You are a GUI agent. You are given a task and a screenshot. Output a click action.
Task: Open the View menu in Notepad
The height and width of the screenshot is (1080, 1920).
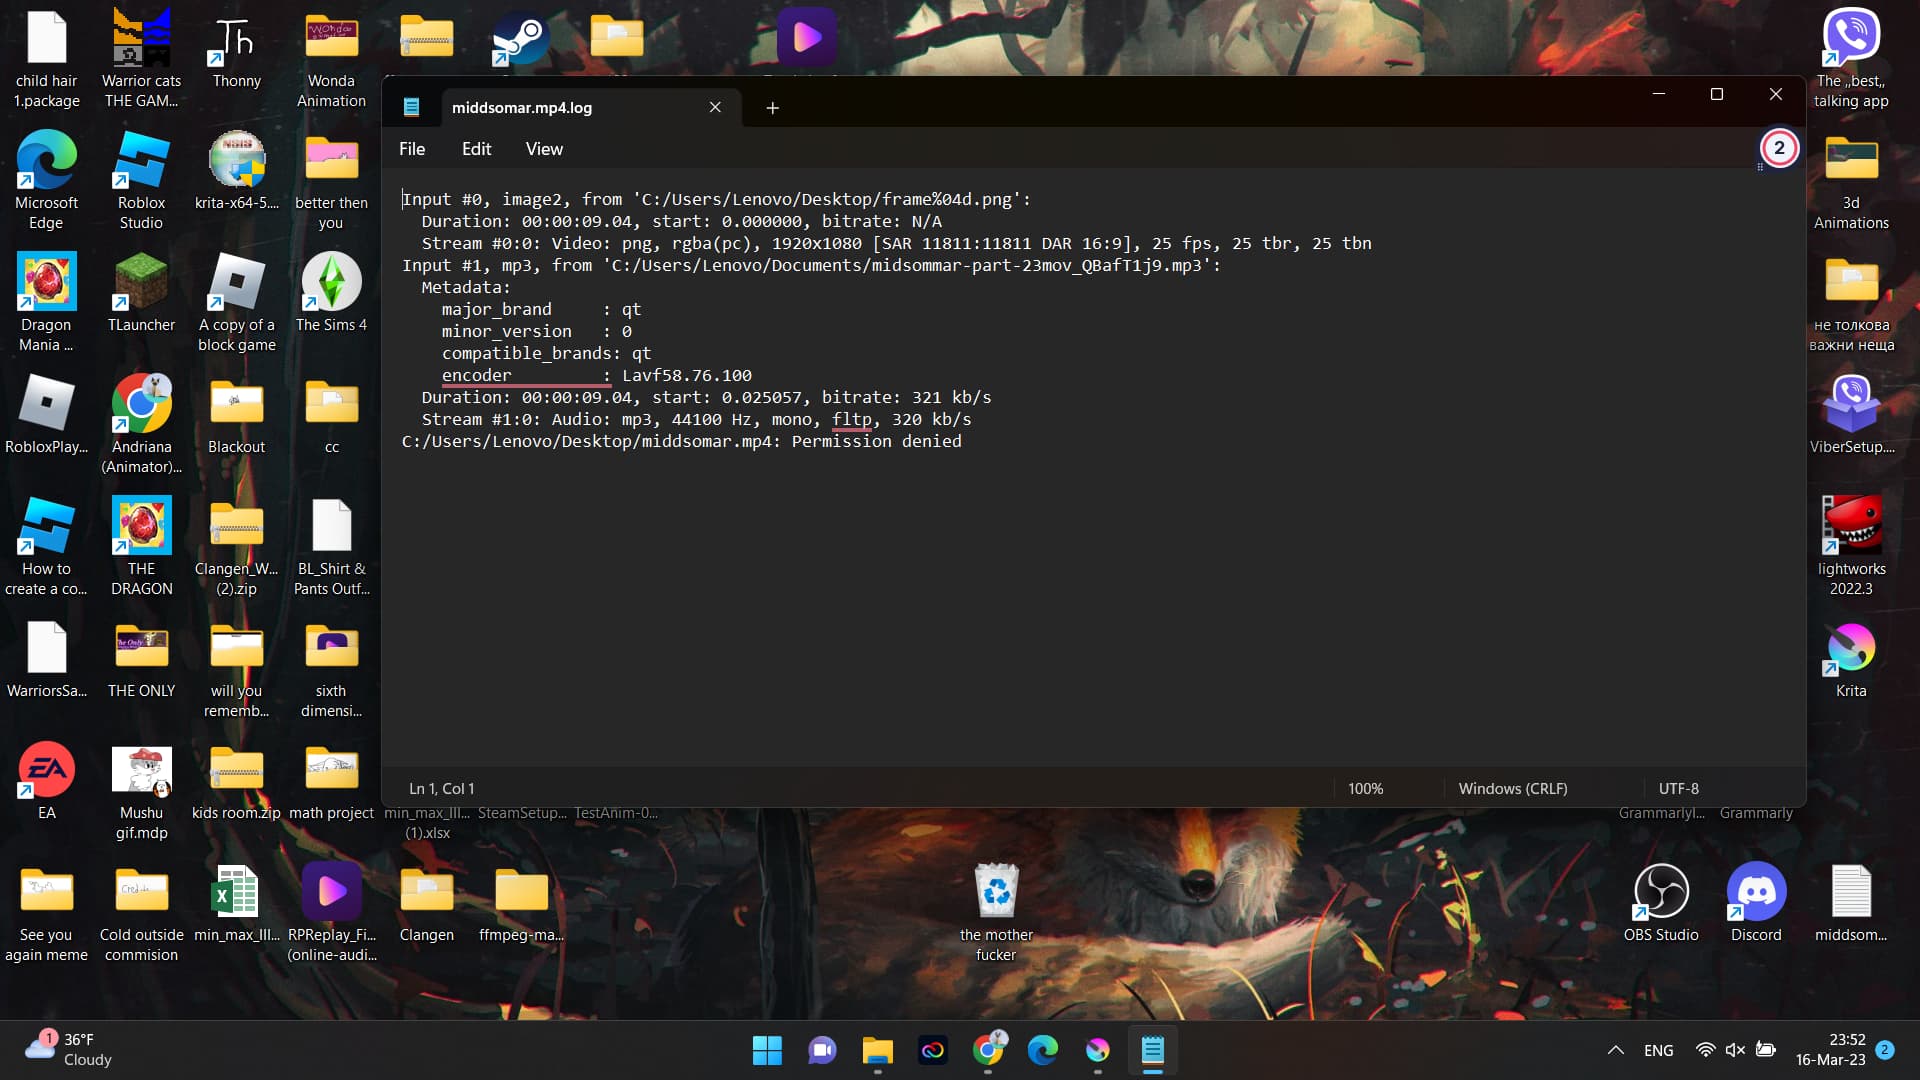(544, 149)
